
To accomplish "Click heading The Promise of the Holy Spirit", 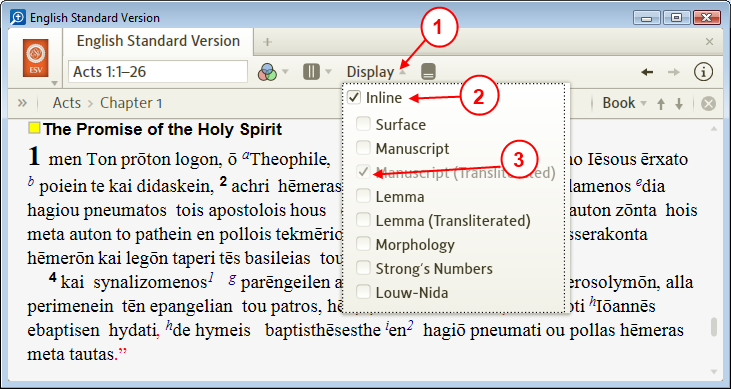I will pos(163,129).
